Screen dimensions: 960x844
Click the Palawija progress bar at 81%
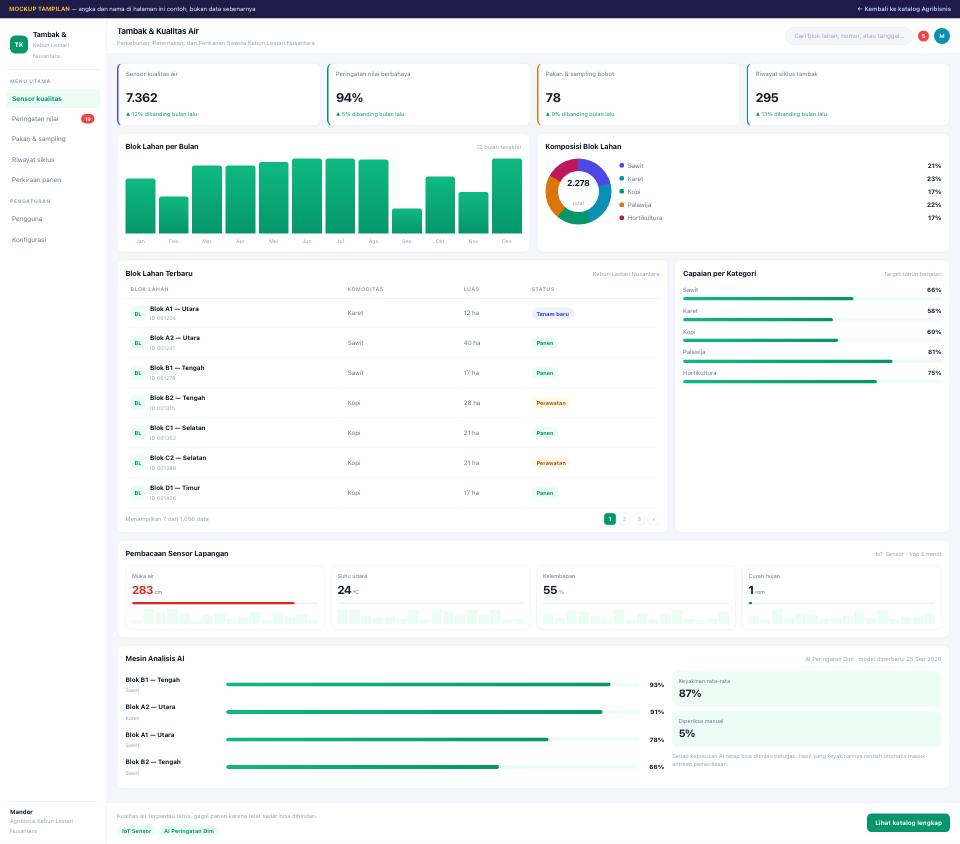812,361
